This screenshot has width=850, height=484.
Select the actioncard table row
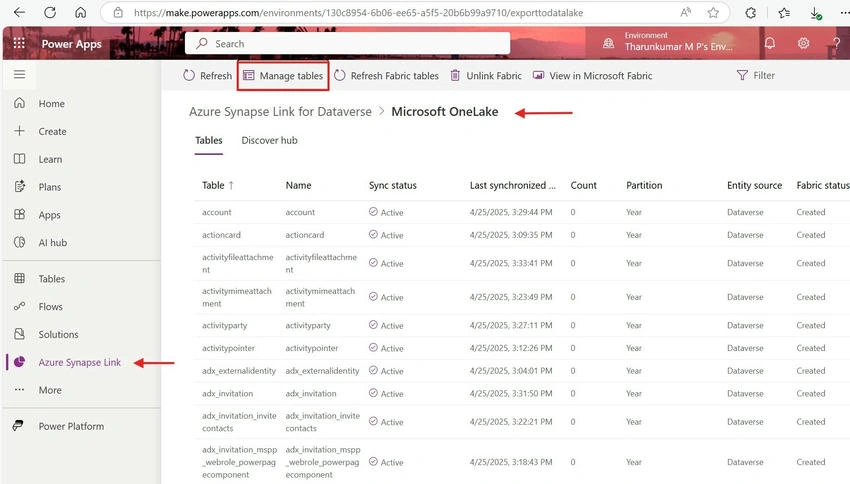(521, 235)
